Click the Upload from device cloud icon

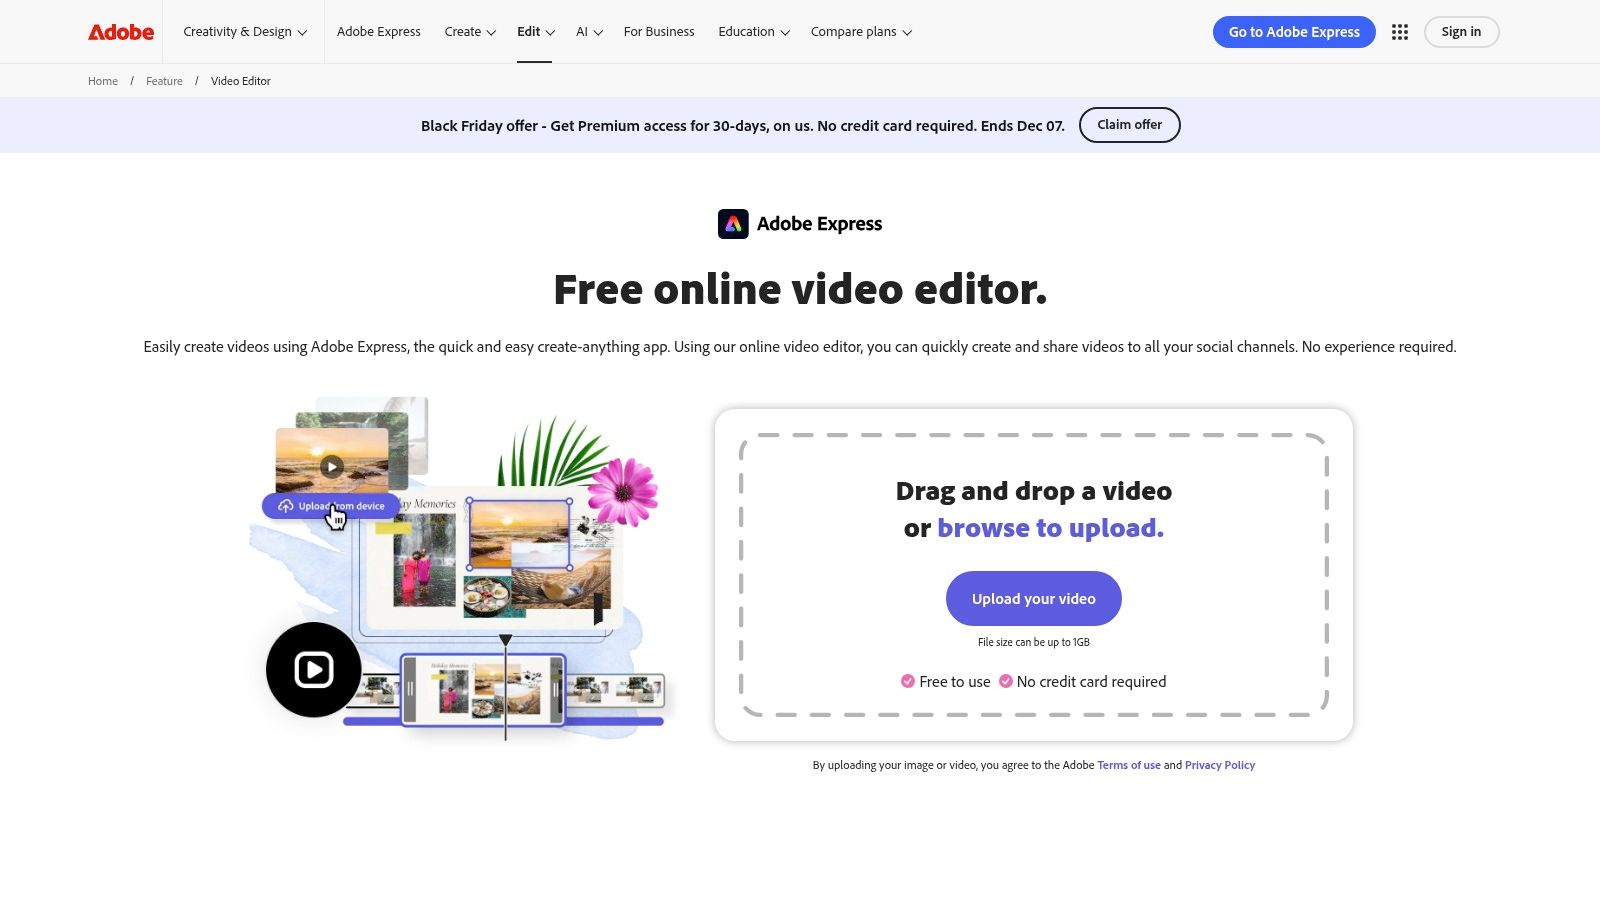point(288,505)
